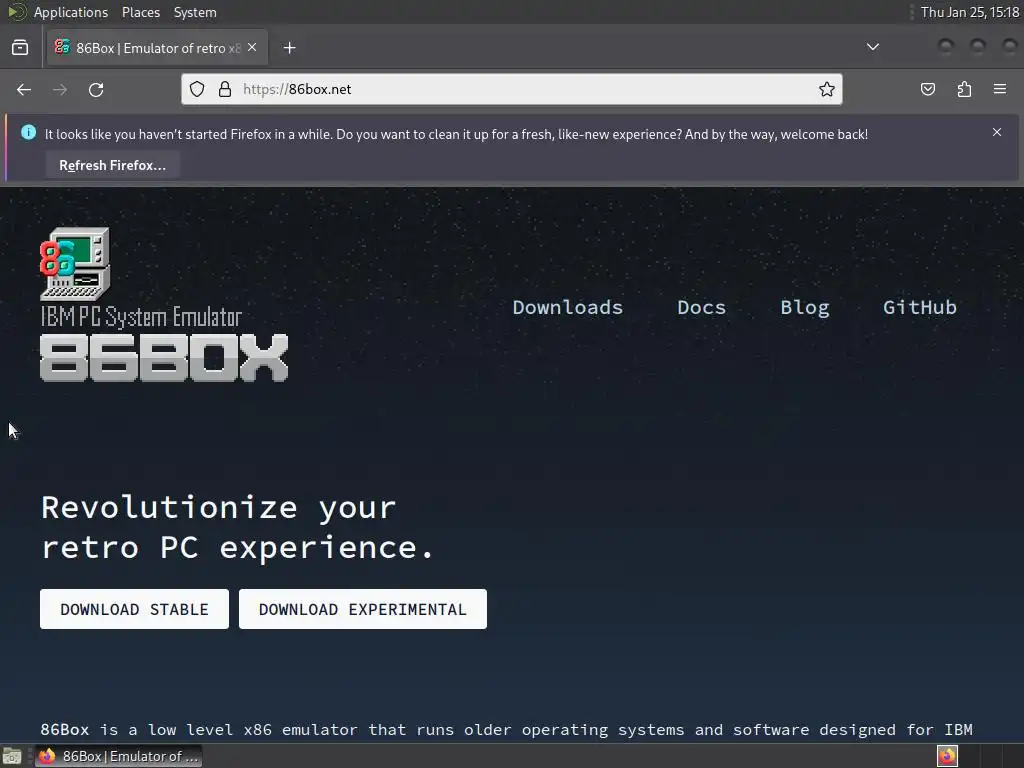Click the large 86BOX wordmark logo
Viewport: 1024px width, 768px height.
(164, 357)
